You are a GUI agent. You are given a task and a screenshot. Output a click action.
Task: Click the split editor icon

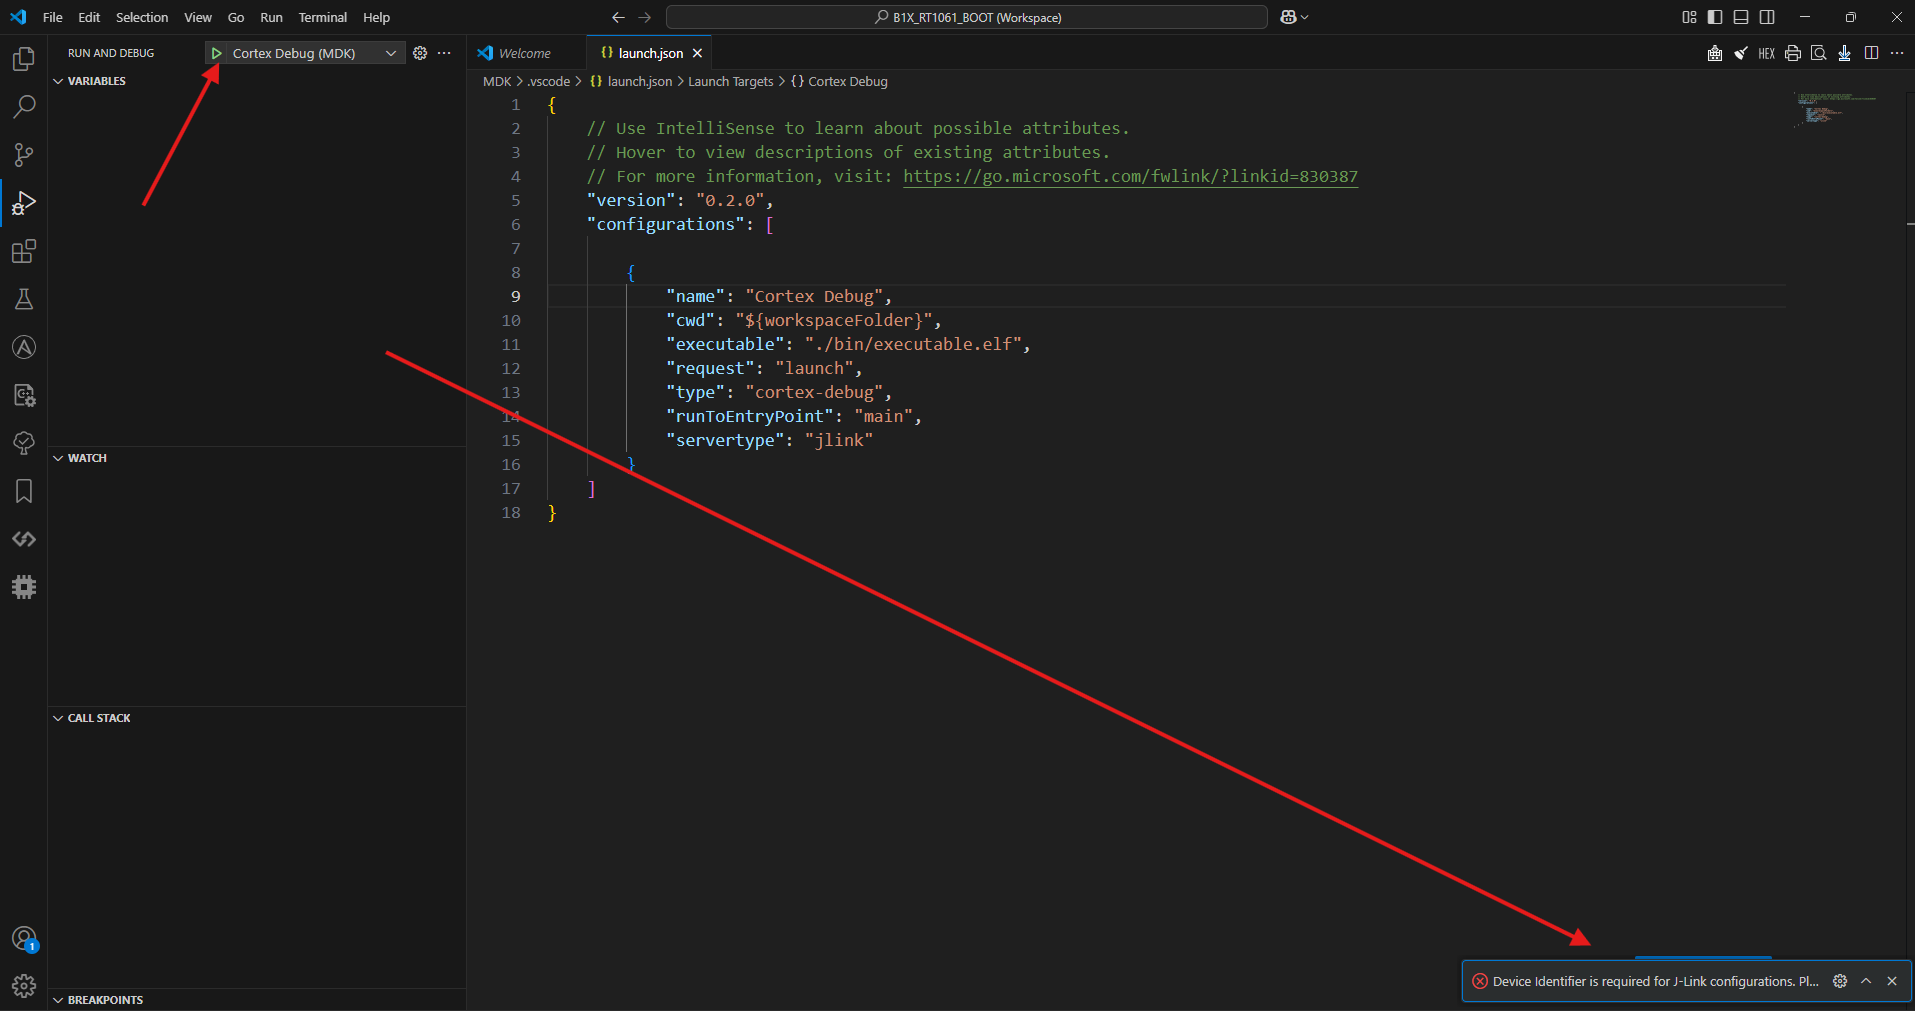coord(1871,53)
